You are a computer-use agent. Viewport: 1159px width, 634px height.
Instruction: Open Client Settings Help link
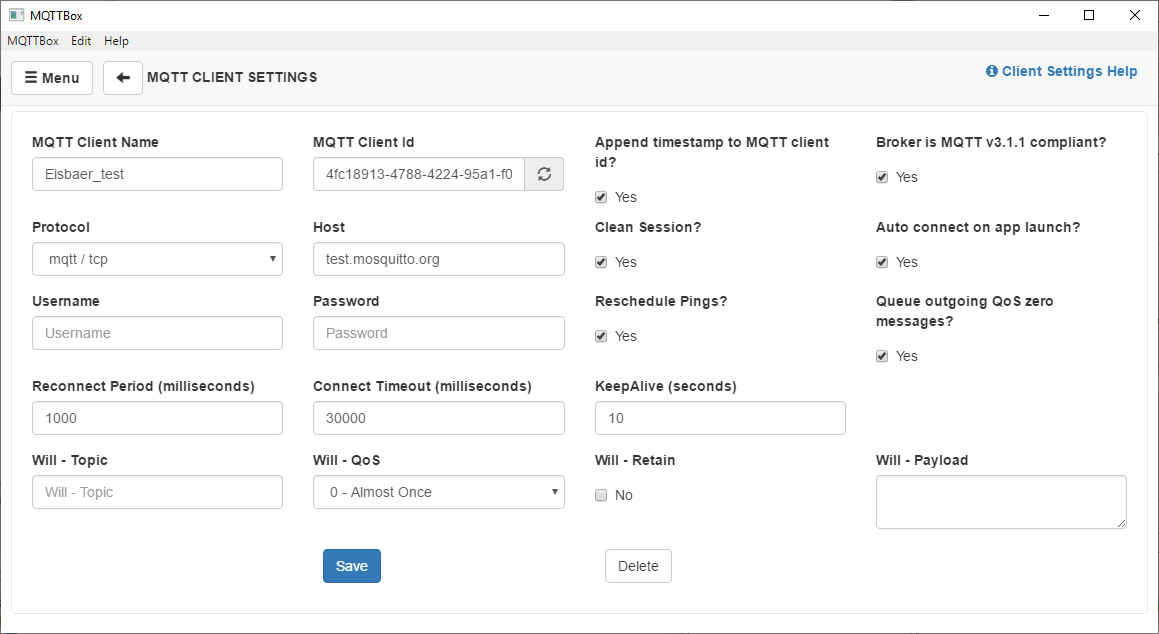(1061, 71)
